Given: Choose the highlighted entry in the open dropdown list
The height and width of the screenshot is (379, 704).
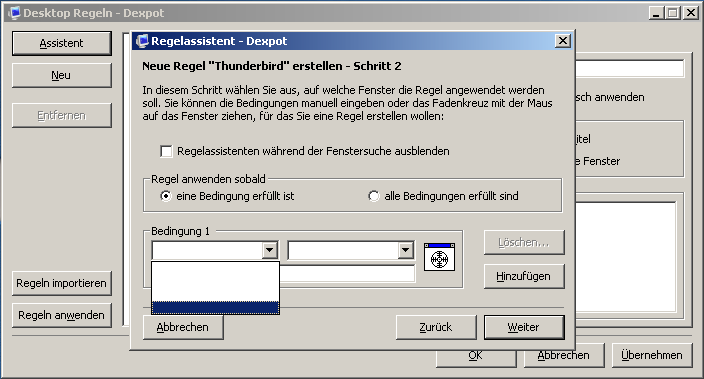Looking at the screenshot, I should 216,308.
